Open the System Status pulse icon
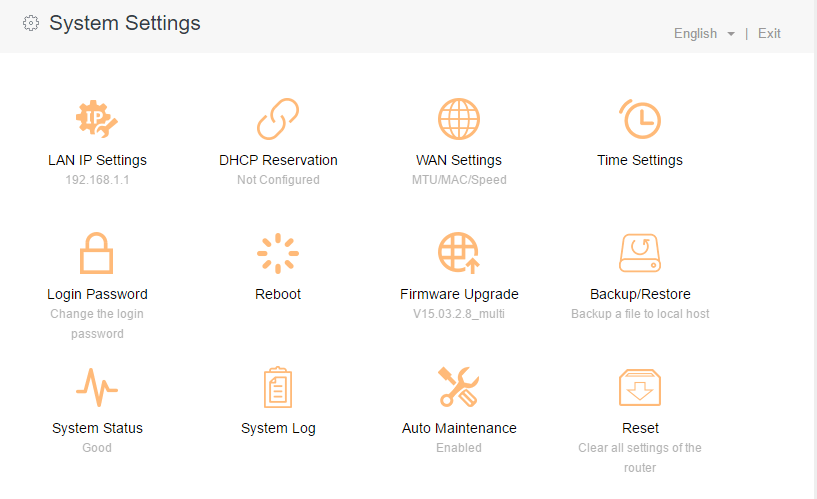Image resolution: width=817 pixels, height=499 pixels. click(x=97, y=387)
